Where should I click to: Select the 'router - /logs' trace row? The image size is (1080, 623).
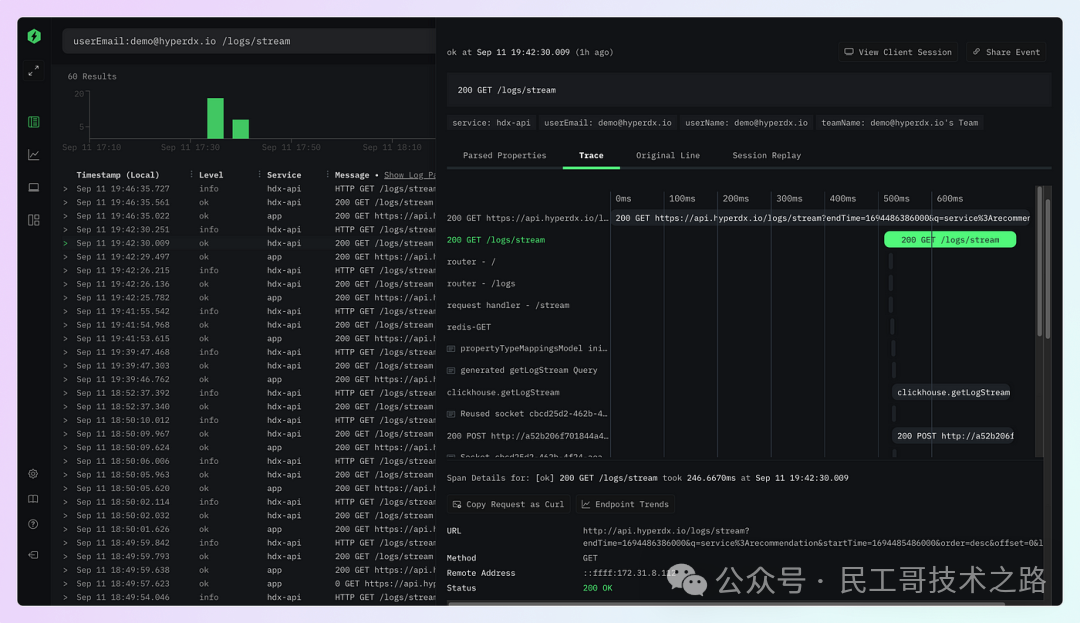tap(481, 284)
